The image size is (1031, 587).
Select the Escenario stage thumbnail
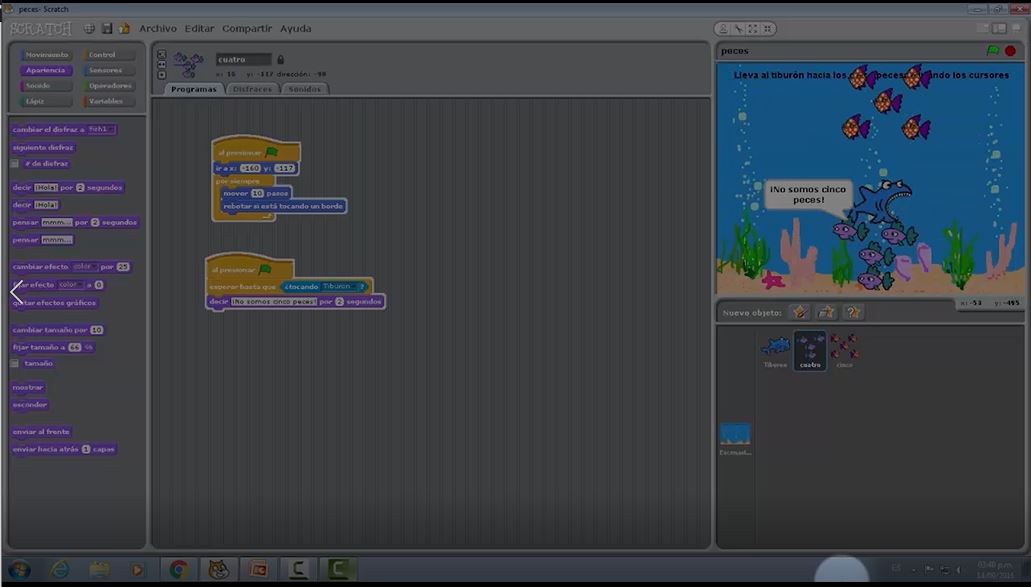735,438
